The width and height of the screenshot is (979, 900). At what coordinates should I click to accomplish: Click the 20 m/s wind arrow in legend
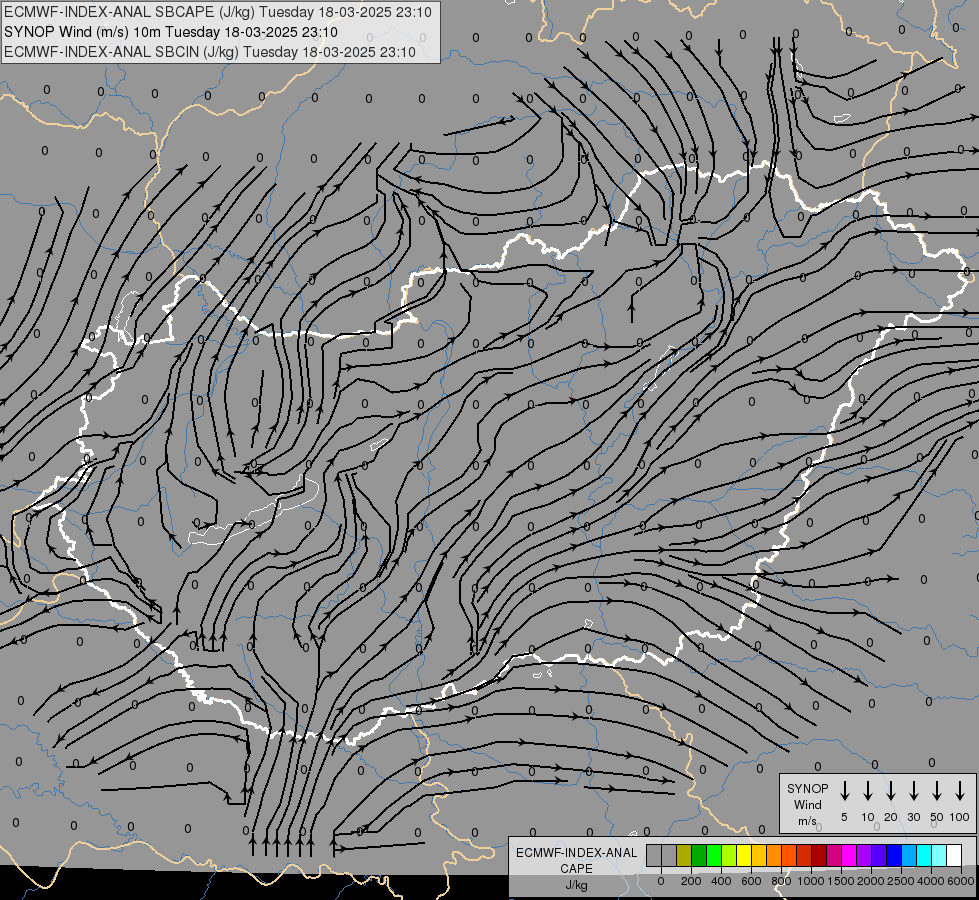(890, 791)
